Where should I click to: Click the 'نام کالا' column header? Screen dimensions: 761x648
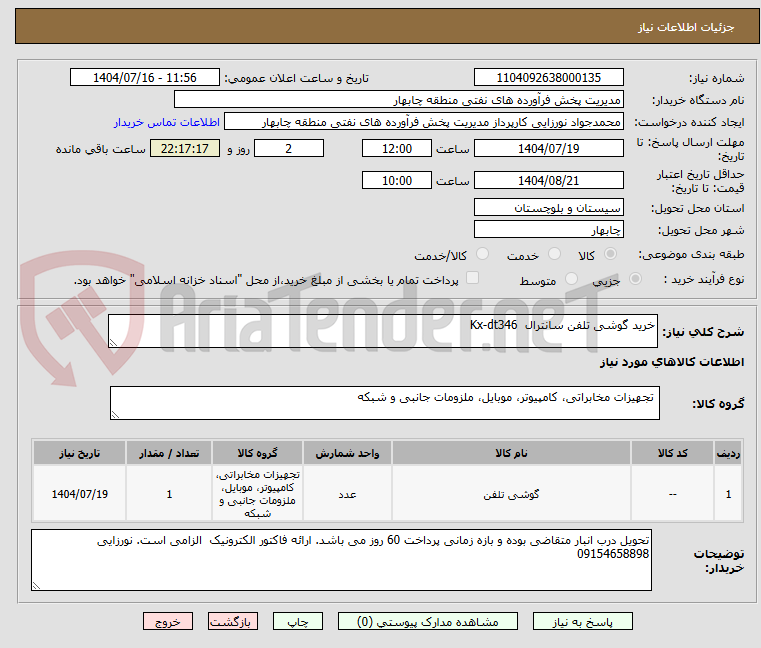tap(511, 453)
